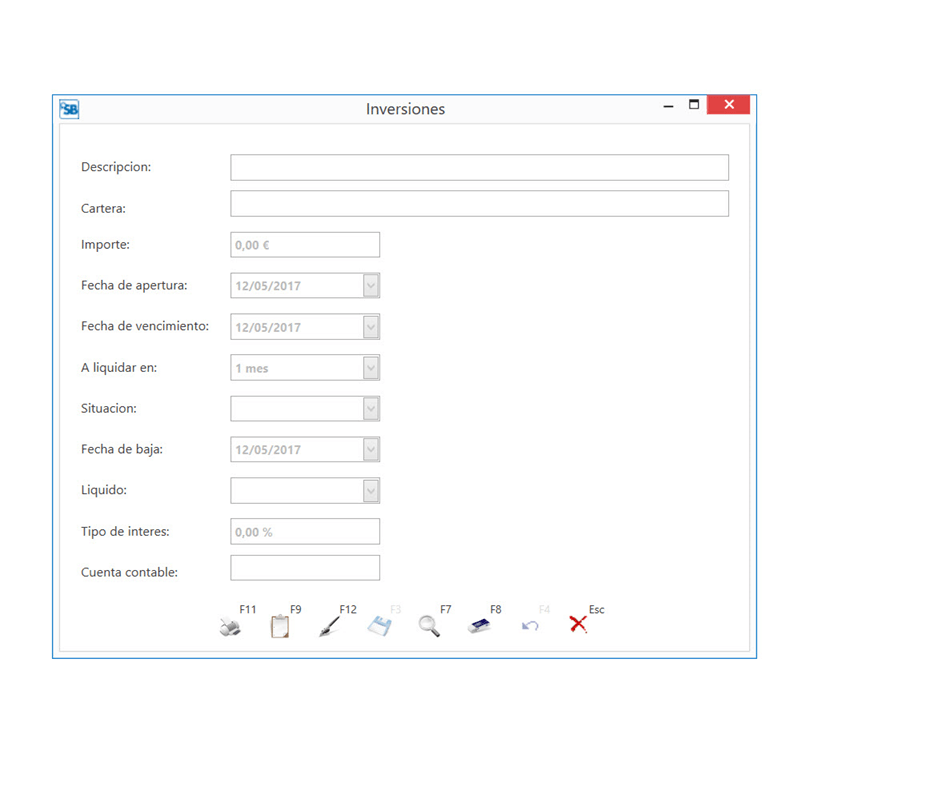
Task: Click the pen edit icon (F12)
Action: coord(329,627)
